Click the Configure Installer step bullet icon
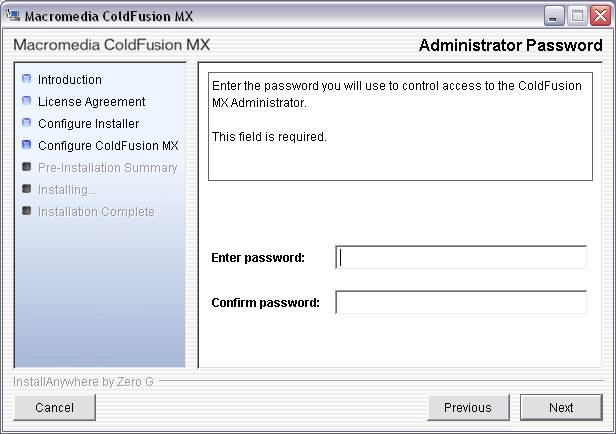The height and width of the screenshot is (434, 616). (27, 123)
